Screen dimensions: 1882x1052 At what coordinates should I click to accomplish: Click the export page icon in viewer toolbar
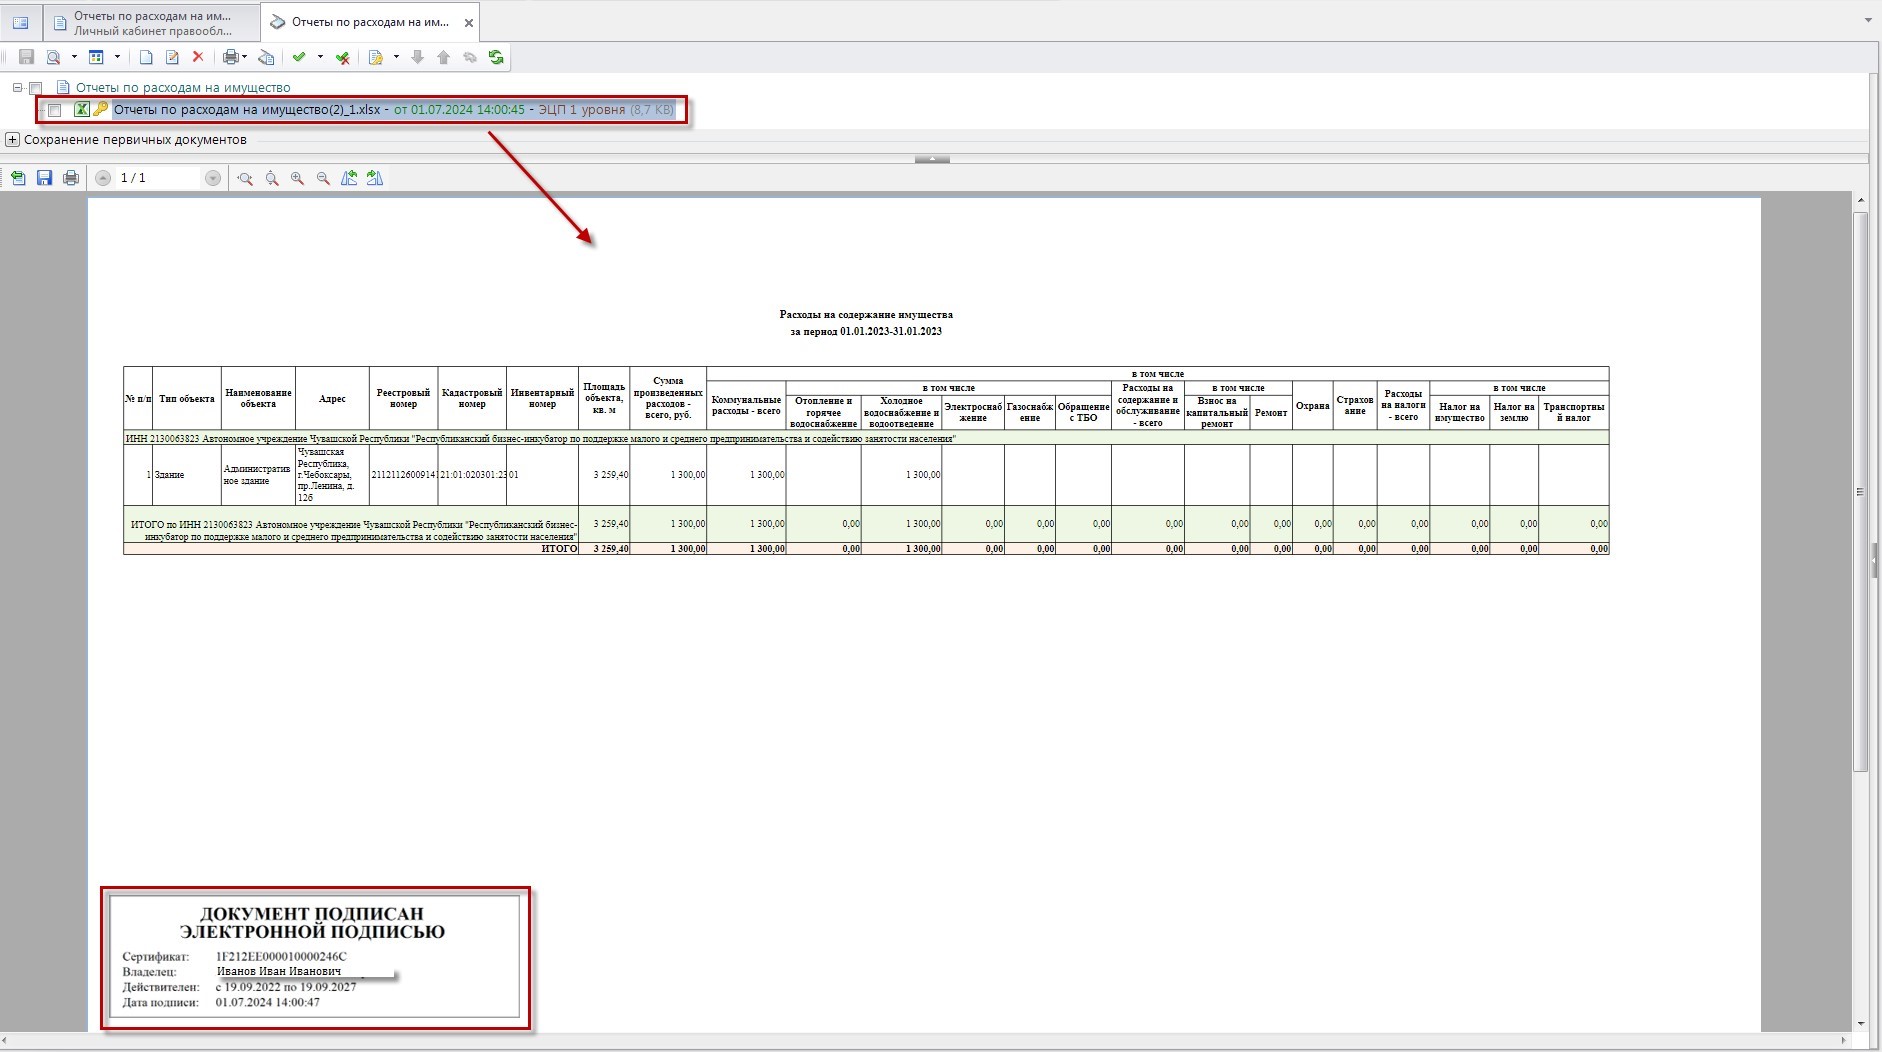click(18, 178)
